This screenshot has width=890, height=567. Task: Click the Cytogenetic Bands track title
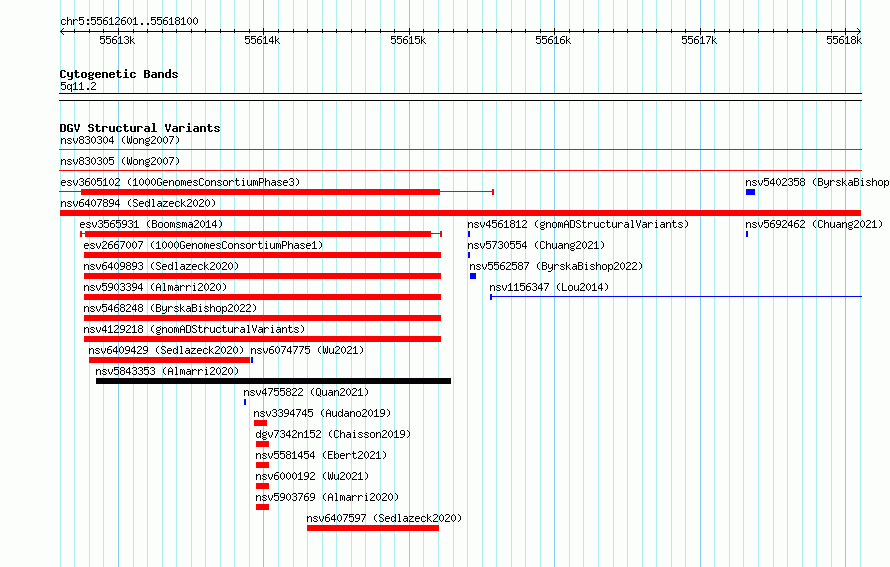pyautogui.click(x=119, y=74)
